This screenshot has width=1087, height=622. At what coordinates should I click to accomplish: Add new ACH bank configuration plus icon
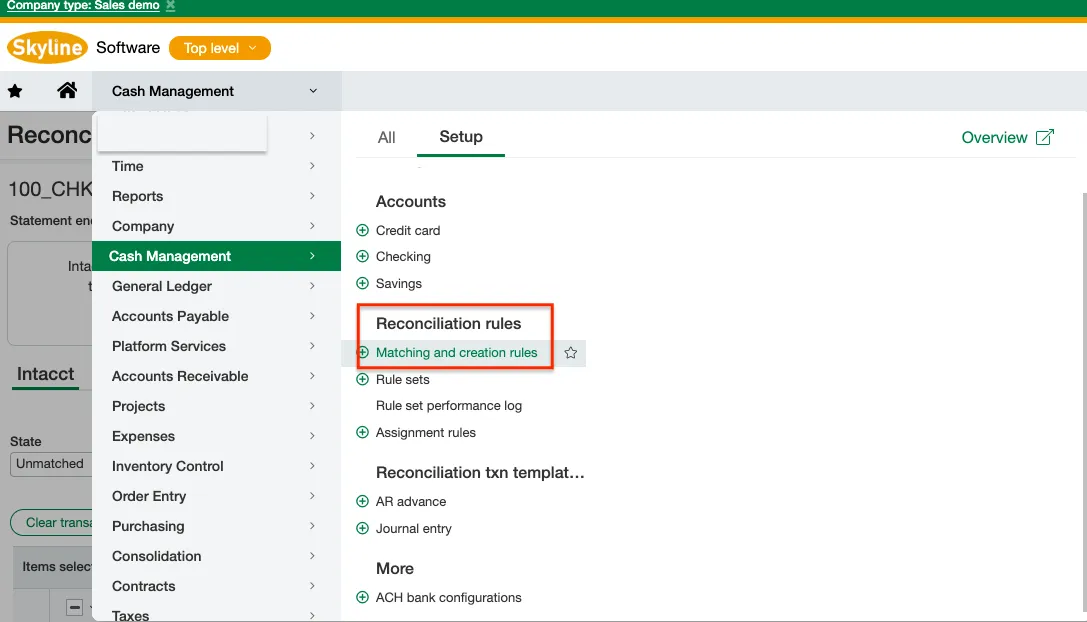click(x=362, y=597)
